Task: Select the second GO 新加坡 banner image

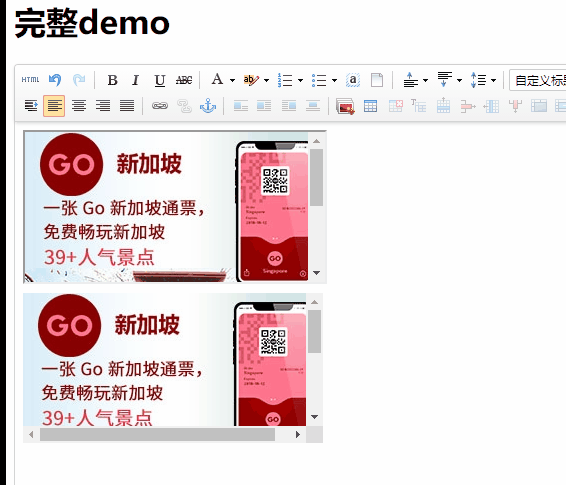Action: tap(165, 360)
